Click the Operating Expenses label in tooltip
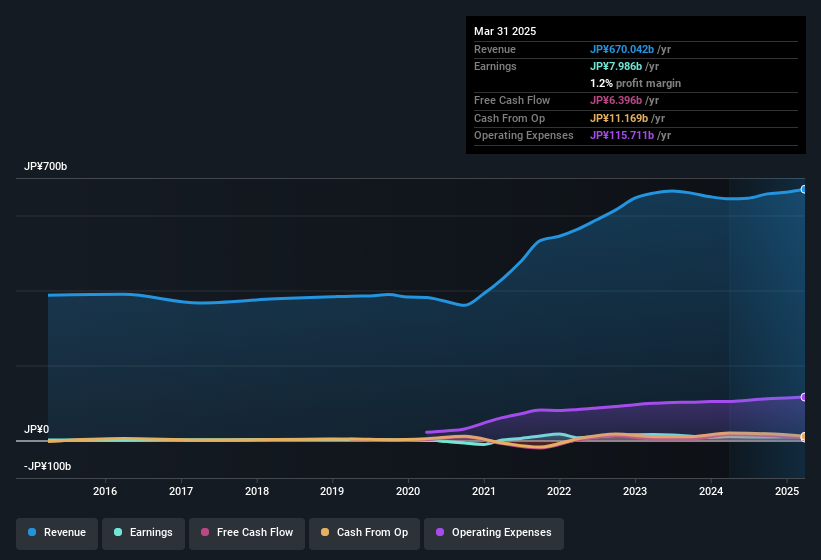This screenshot has height=560, width=821. [524, 136]
